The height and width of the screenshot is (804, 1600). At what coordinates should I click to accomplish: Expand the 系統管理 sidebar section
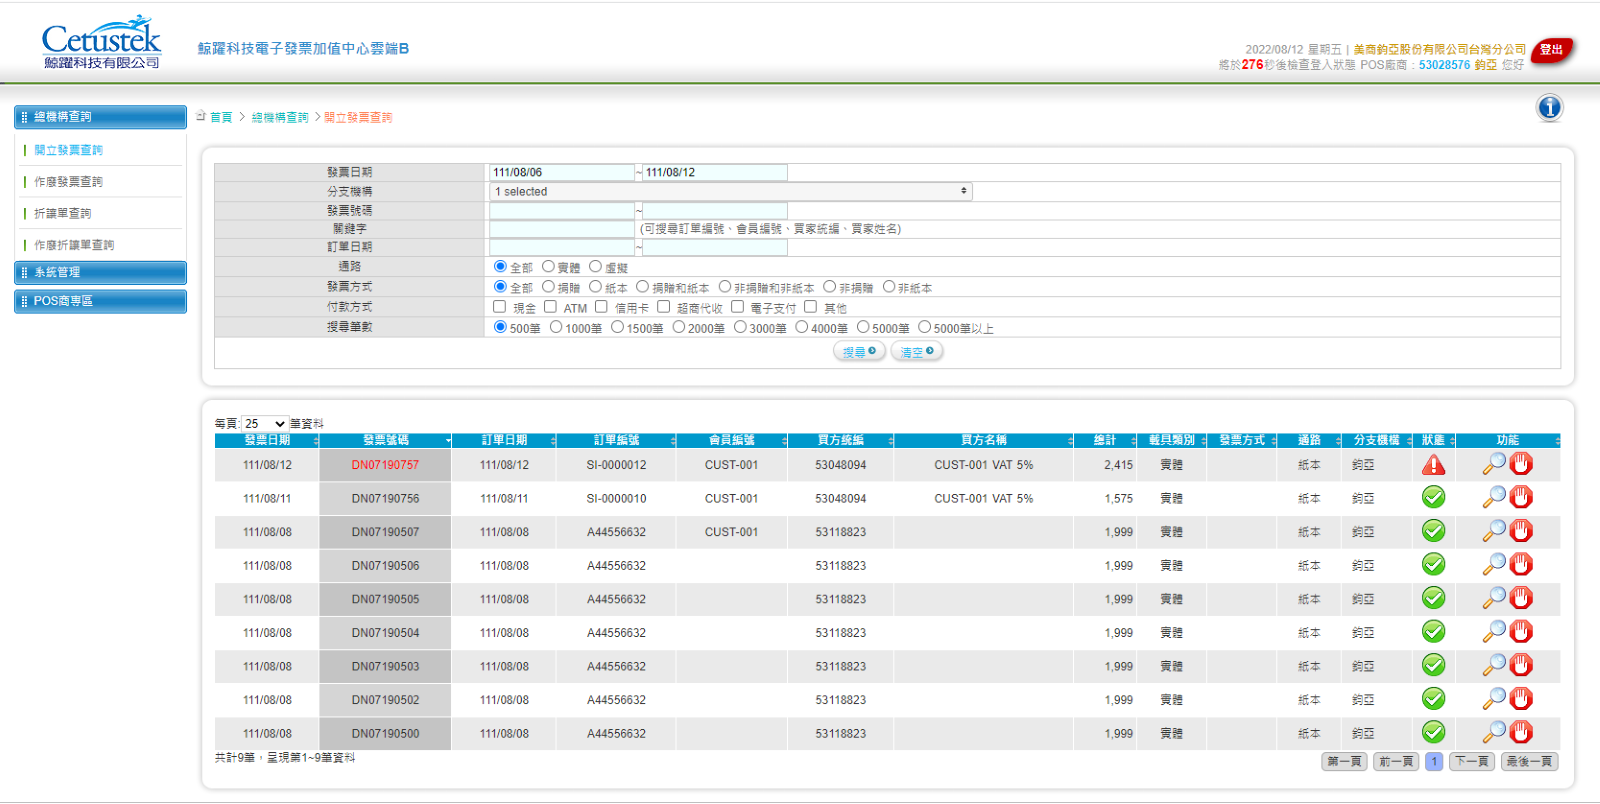100,273
